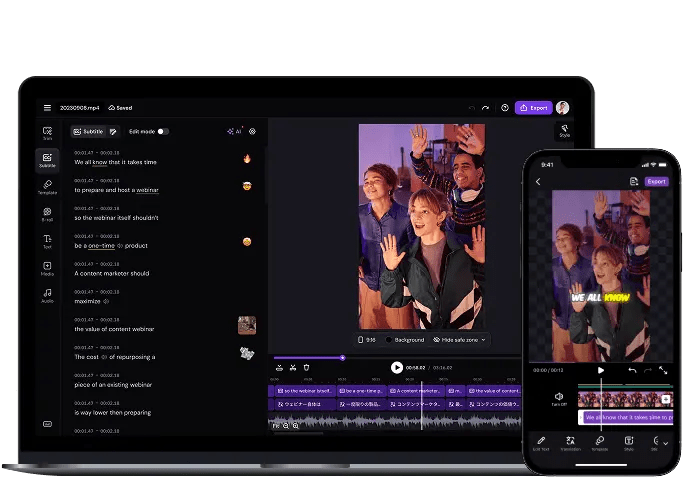Click the white playhead line on laptop timeline
Screen dimensions: 686x504
click(422, 405)
